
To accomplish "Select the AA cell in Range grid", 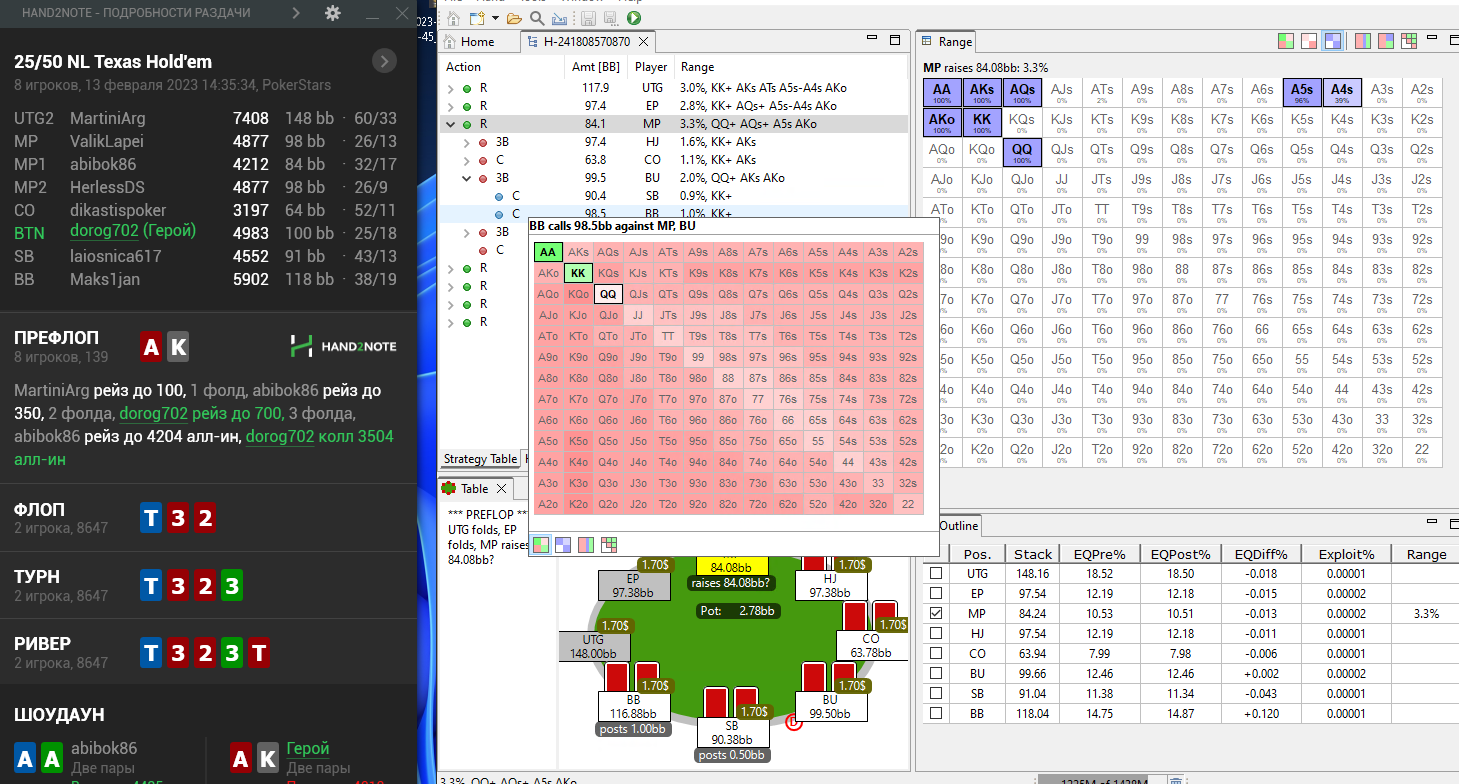I will pyautogui.click(x=942, y=93).
